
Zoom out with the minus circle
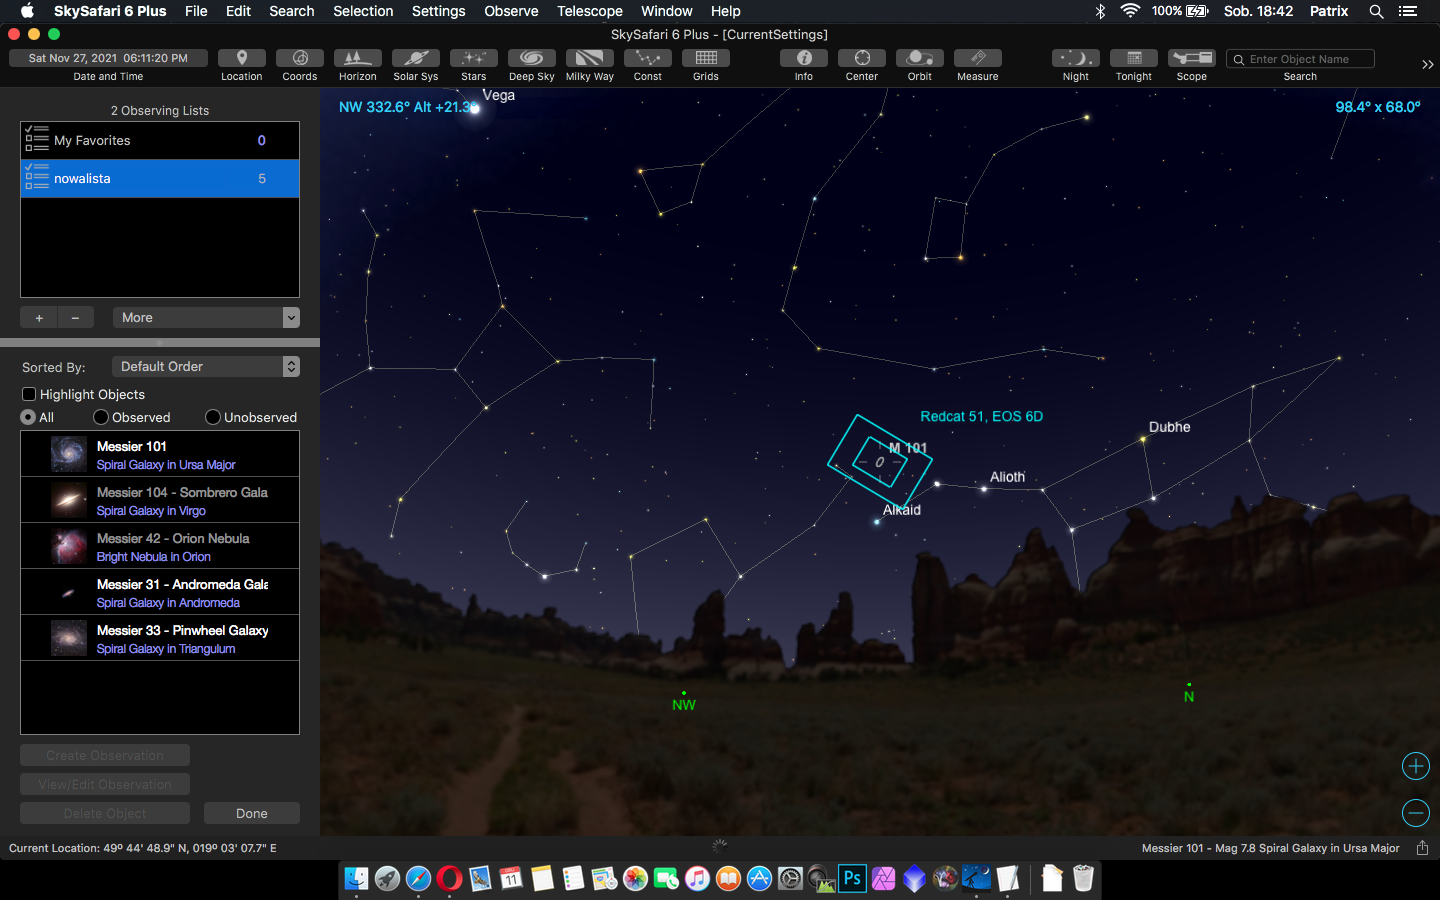pyautogui.click(x=1416, y=813)
